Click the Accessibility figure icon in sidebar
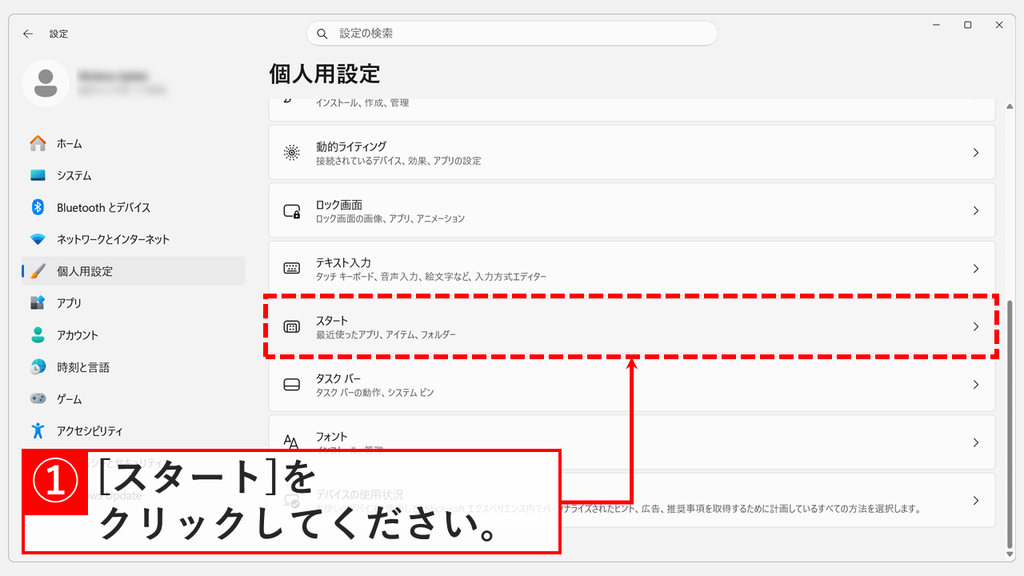The width and height of the screenshot is (1024, 576). point(38,430)
